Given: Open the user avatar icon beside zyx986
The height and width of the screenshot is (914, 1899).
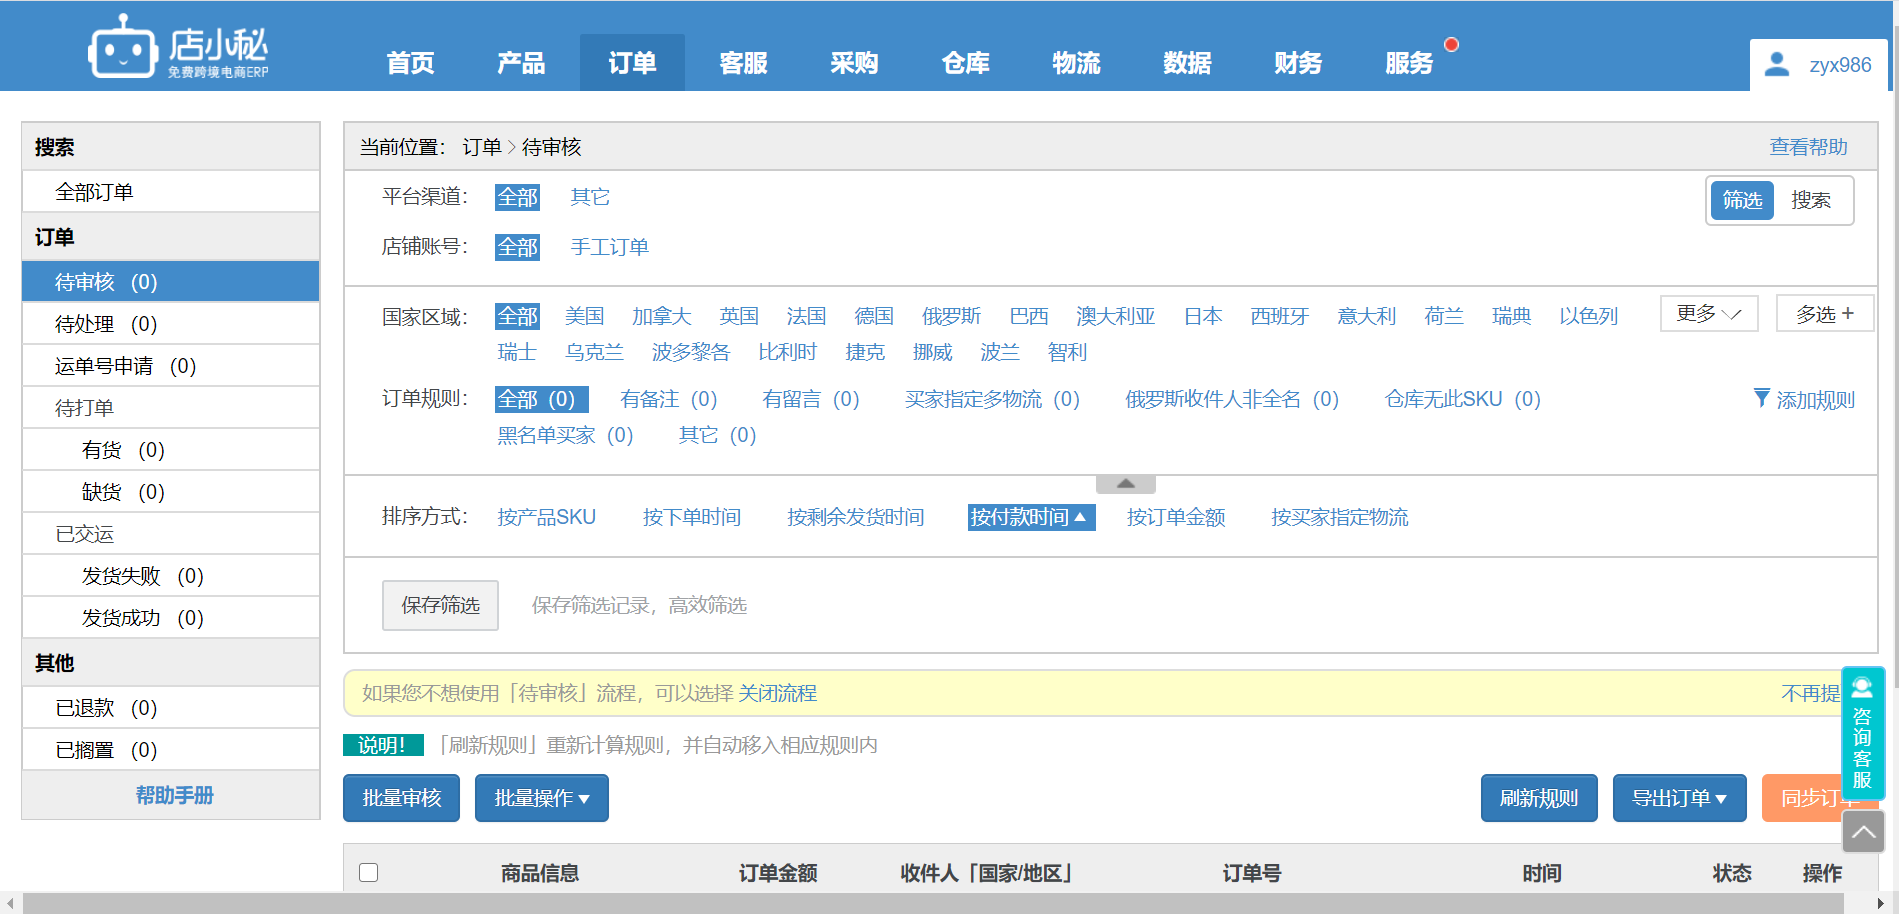Looking at the screenshot, I should point(1777,64).
